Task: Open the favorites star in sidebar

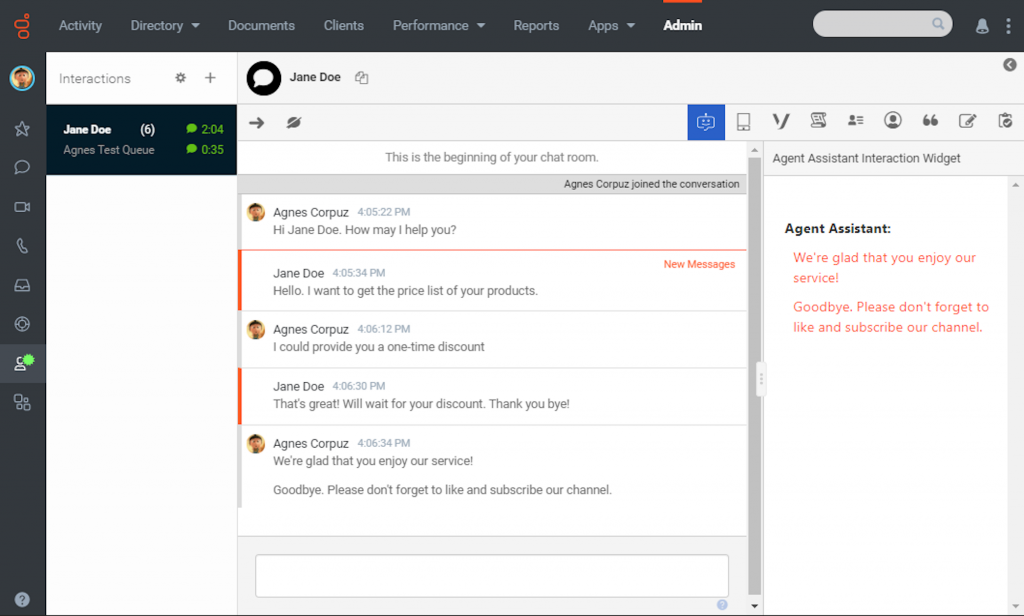Action: click(22, 129)
